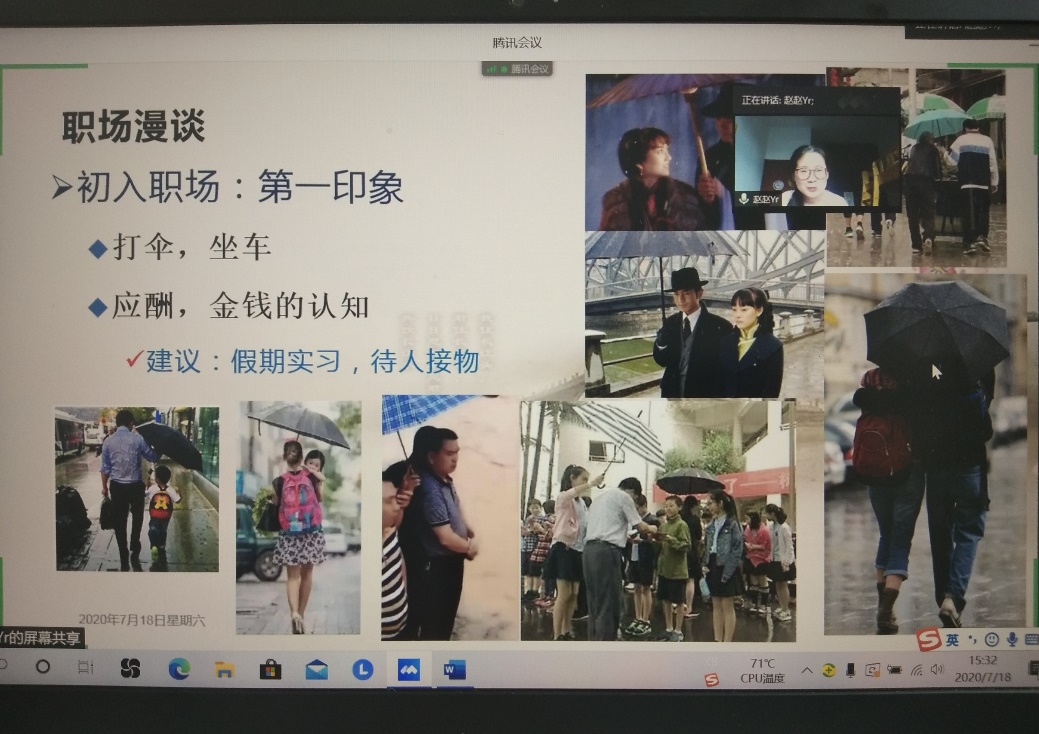Image resolution: width=1039 pixels, height=734 pixels.
Task: Click the signal bars in 腾讯会议 indicator
Action: point(492,68)
